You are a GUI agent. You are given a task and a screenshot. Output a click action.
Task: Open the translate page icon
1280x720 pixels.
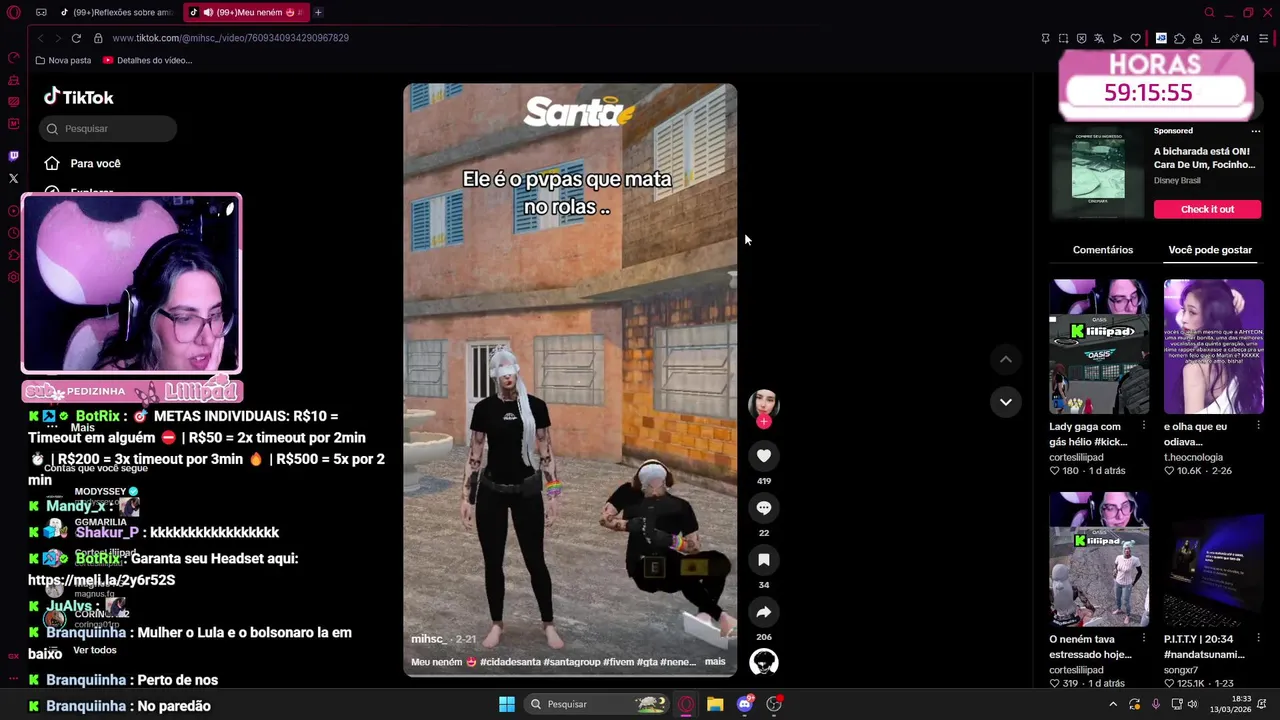(x=1099, y=38)
